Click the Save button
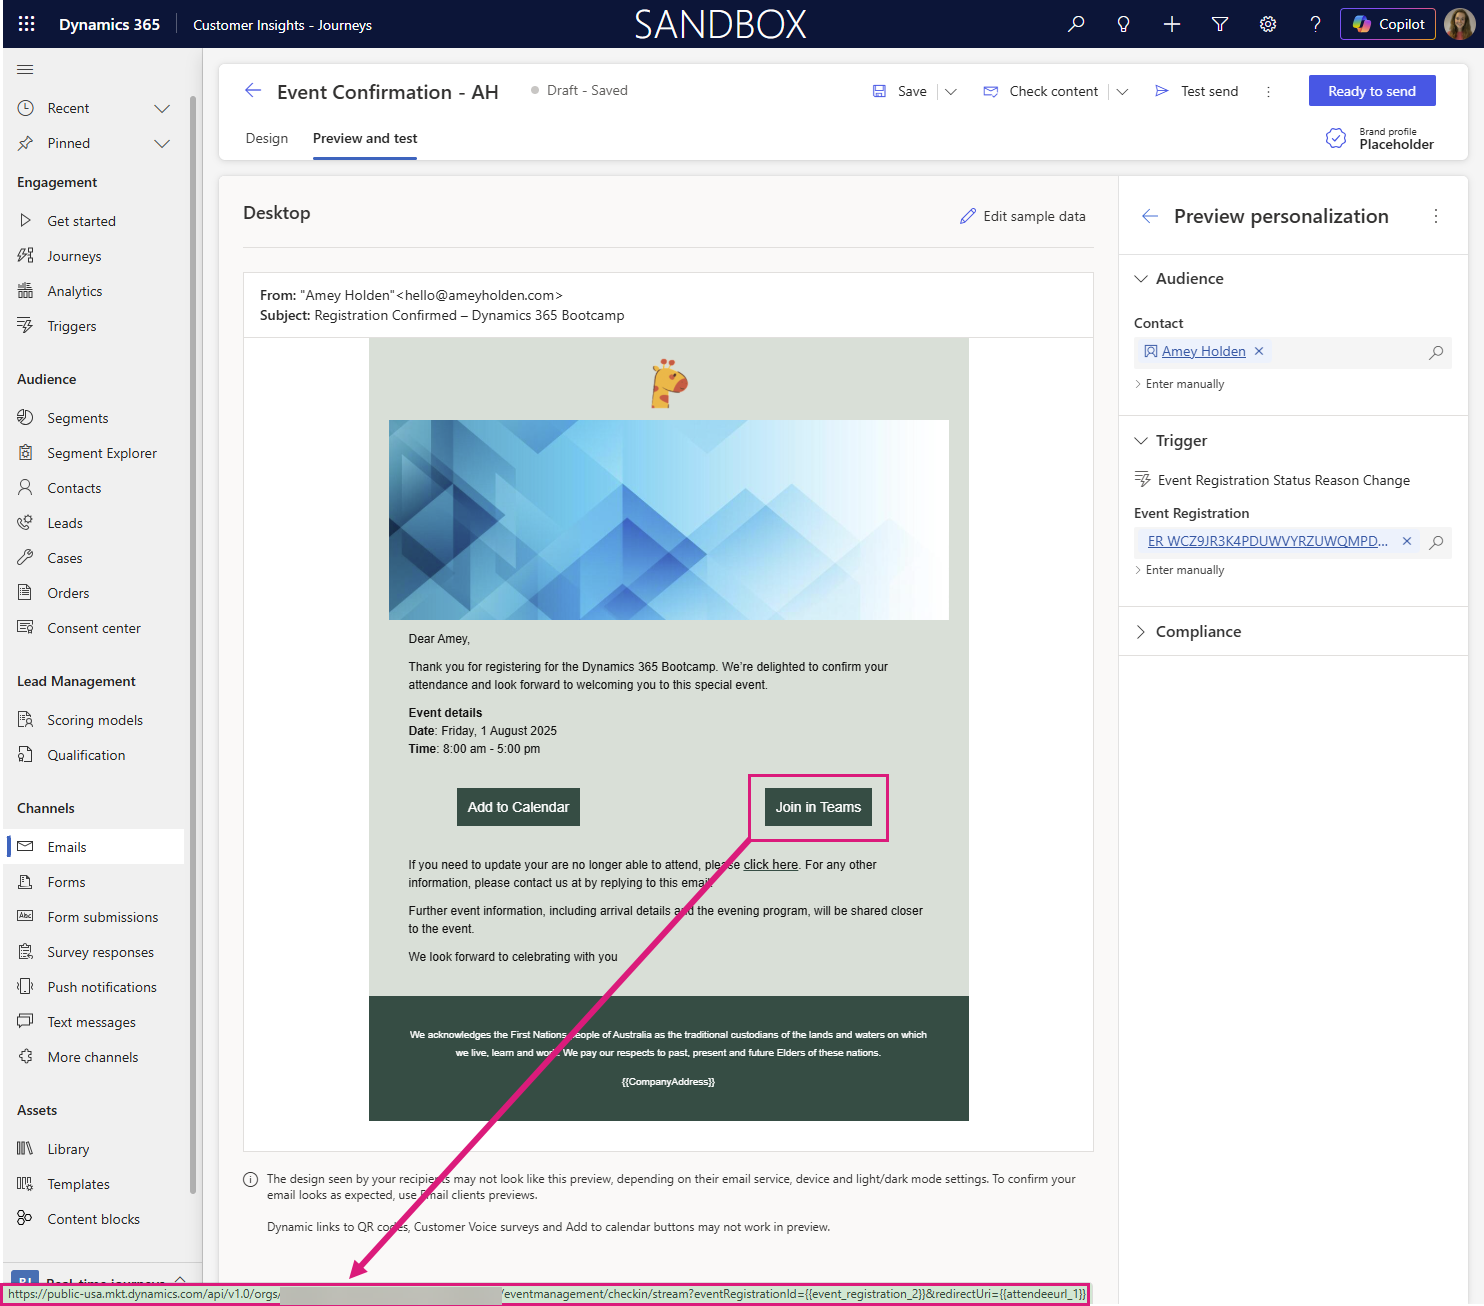1484x1306 pixels. pos(900,91)
